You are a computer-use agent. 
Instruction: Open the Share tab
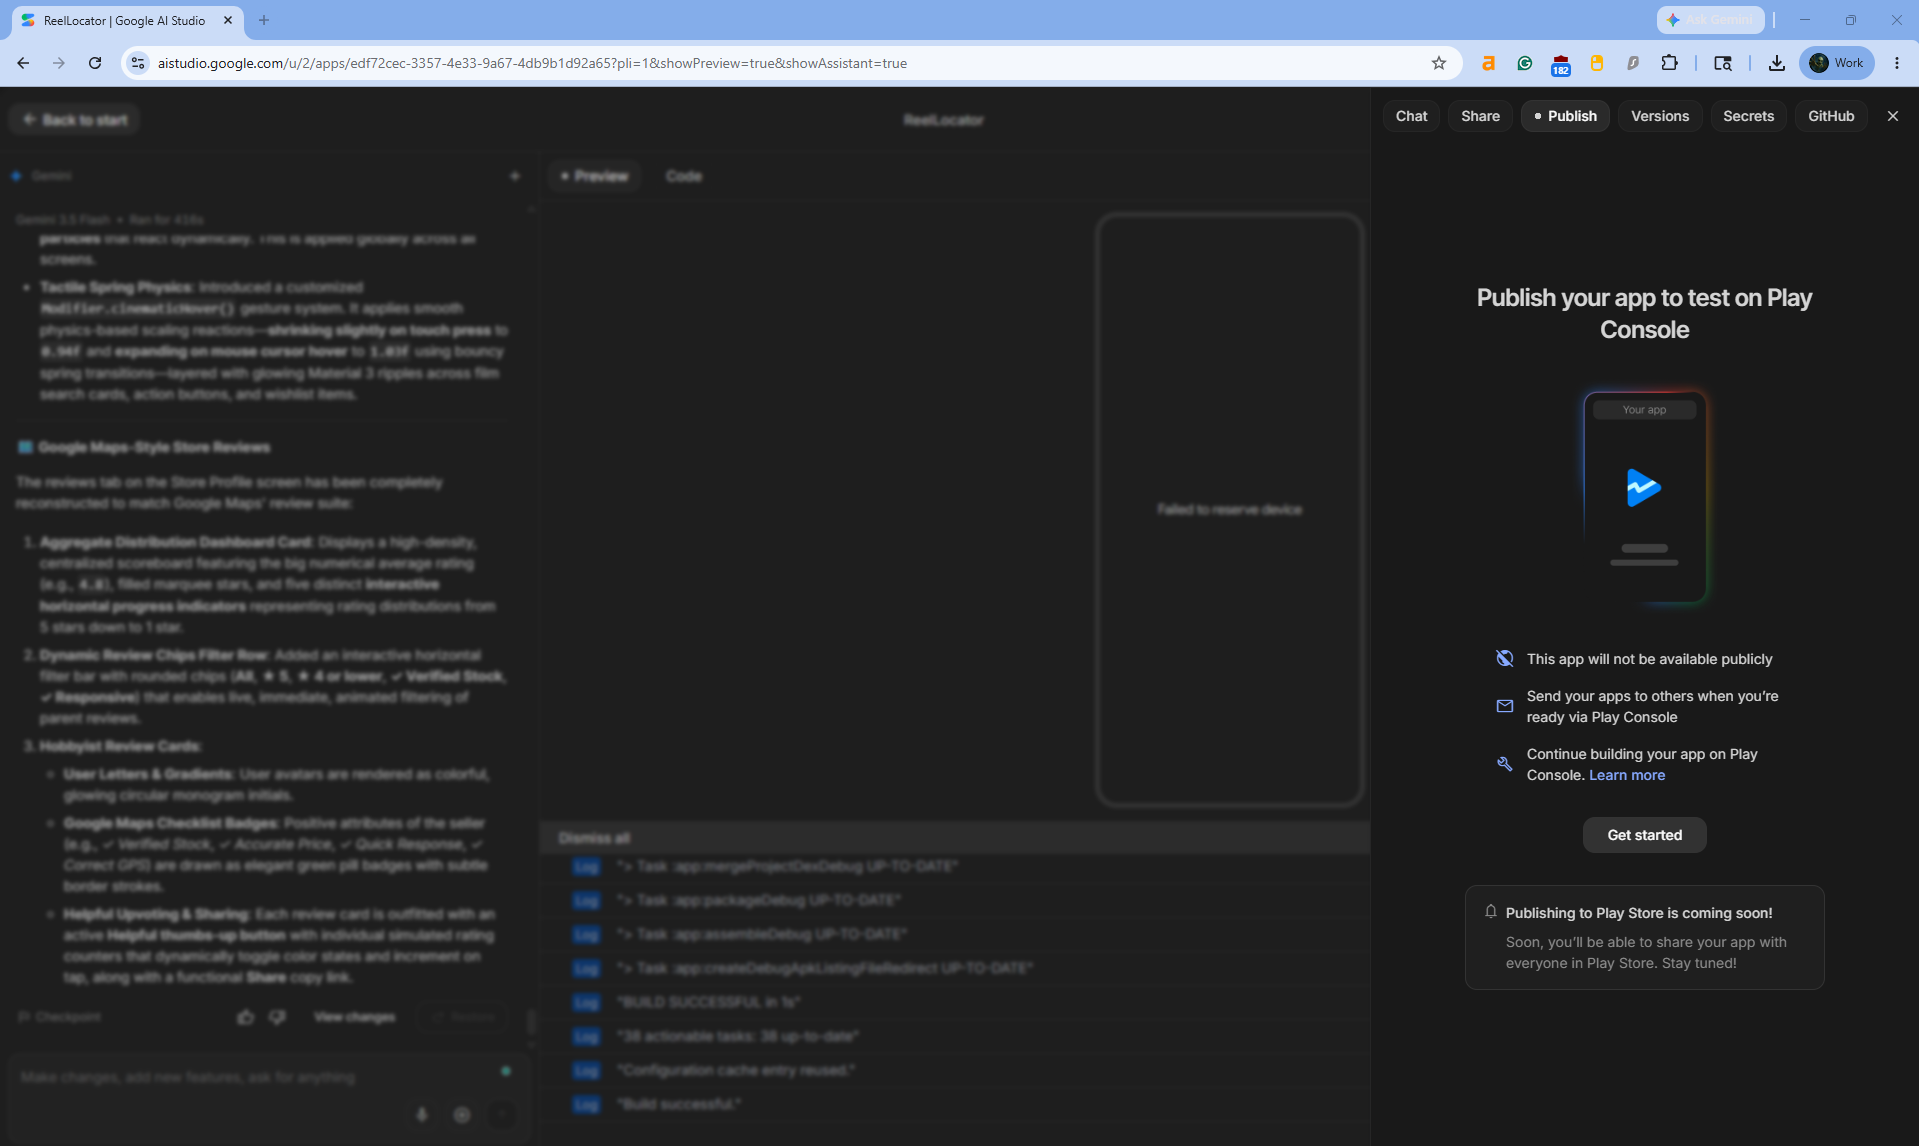1480,116
